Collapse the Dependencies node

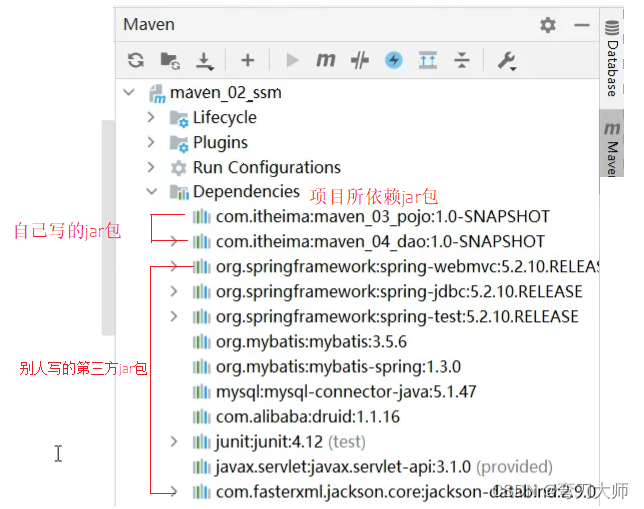coord(152,191)
